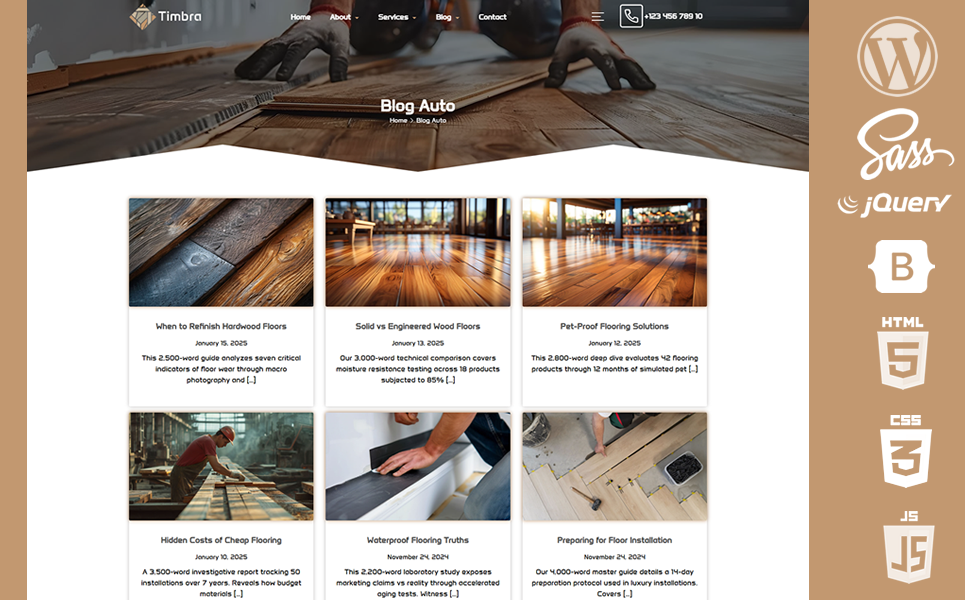Open 'When to Refinish Hardwood Floors' post title
Image resolution: width=965 pixels, height=600 pixels.
click(221, 326)
